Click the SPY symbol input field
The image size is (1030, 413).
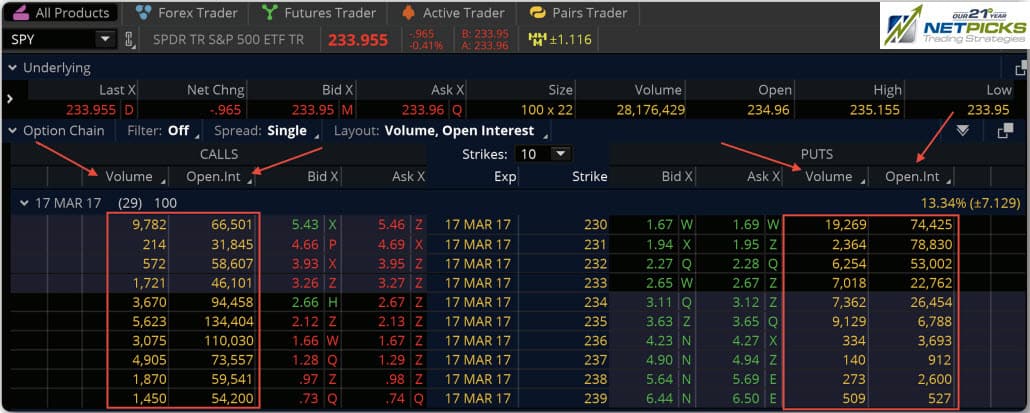tap(51, 39)
